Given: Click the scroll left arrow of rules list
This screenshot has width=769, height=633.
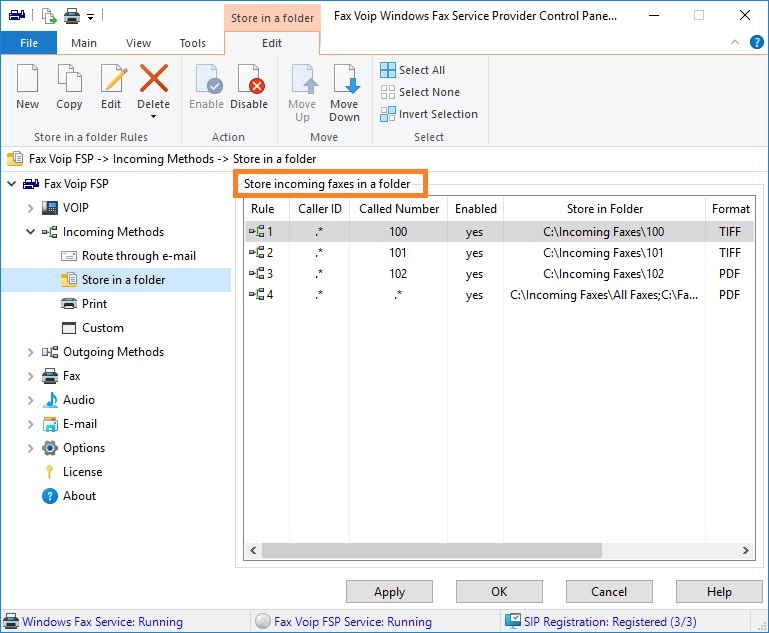Looking at the screenshot, I should pyautogui.click(x=253, y=550).
